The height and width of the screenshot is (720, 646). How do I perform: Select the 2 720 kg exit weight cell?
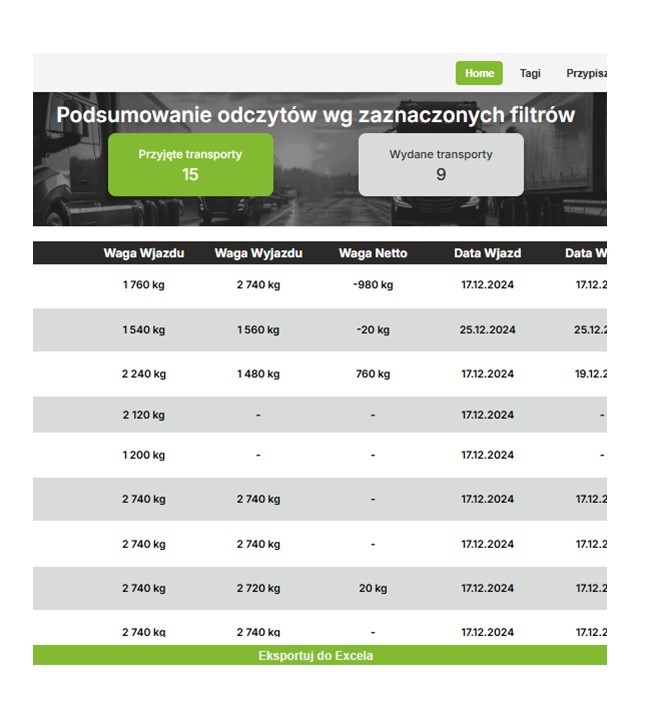point(258,589)
